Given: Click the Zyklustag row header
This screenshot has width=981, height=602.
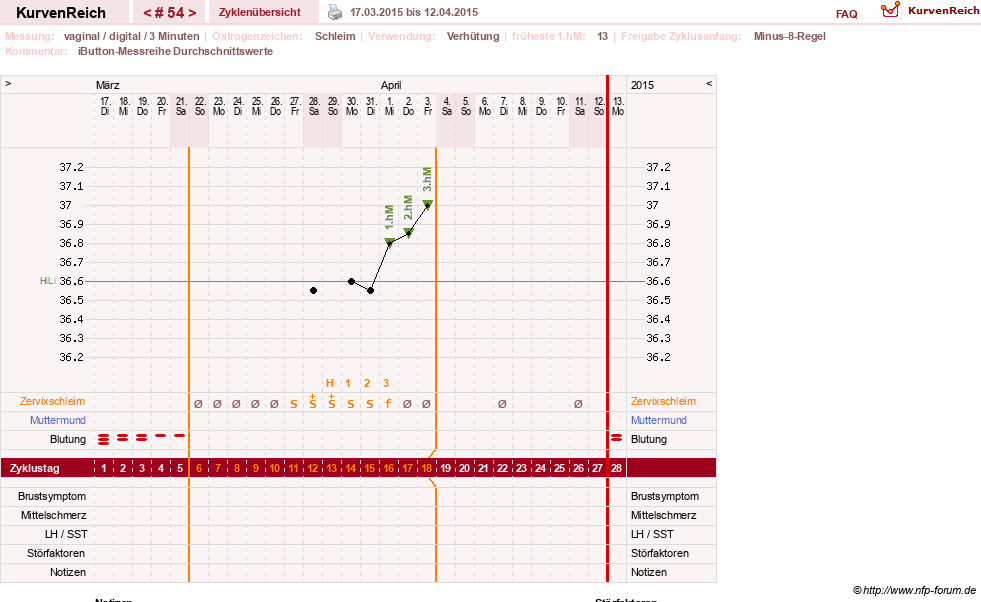Looking at the screenshot, I should coord(35,468).
